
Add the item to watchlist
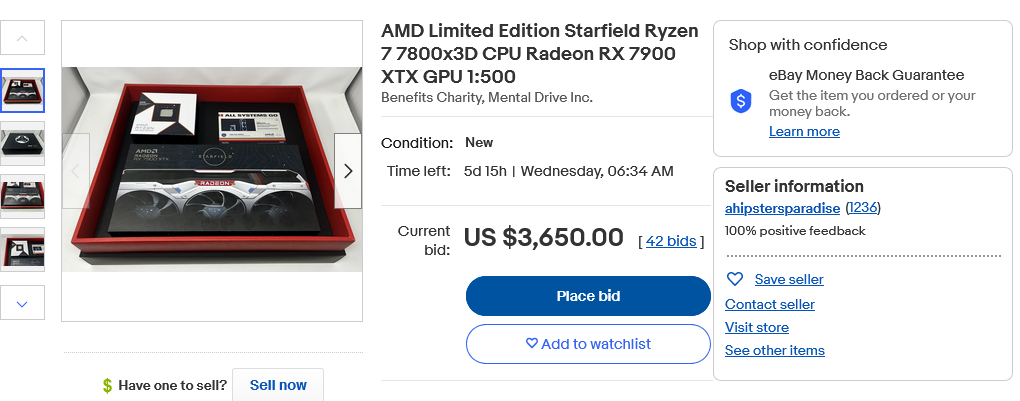pyautogui.click(x=588, y=344)
